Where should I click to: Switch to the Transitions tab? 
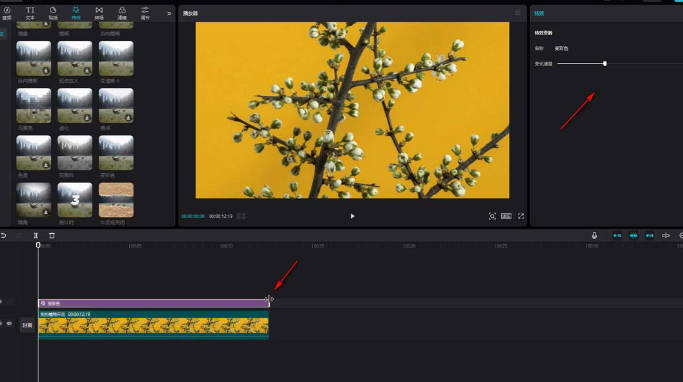99,13
